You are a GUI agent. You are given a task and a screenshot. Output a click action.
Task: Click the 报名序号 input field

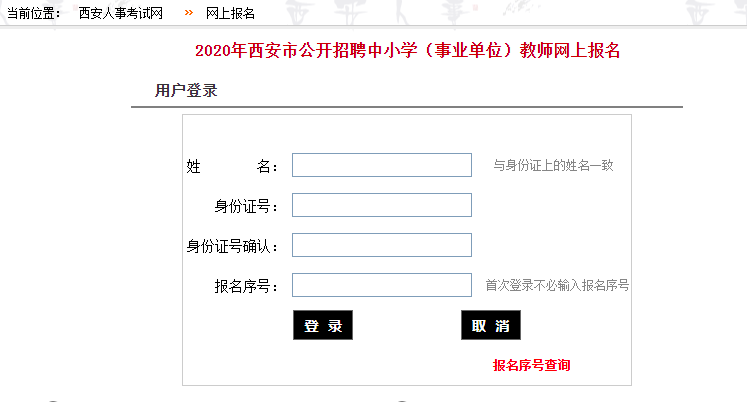[381, 285]
